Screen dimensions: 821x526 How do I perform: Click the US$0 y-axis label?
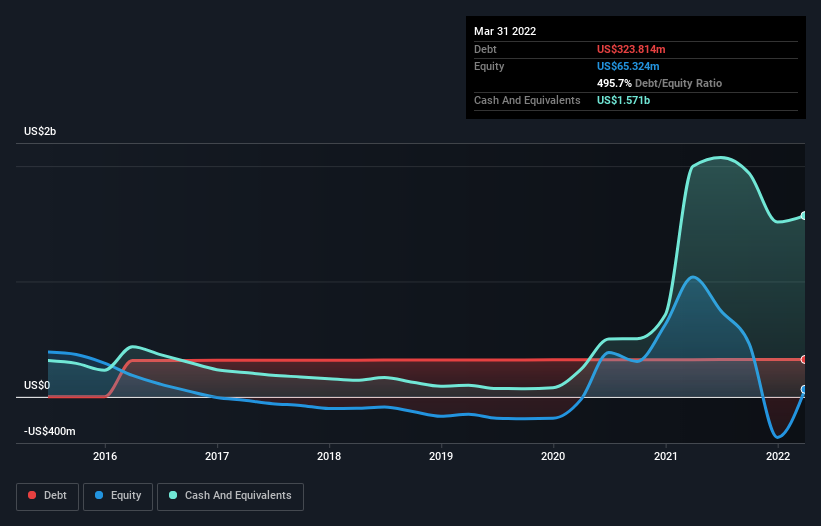point(37,386)
